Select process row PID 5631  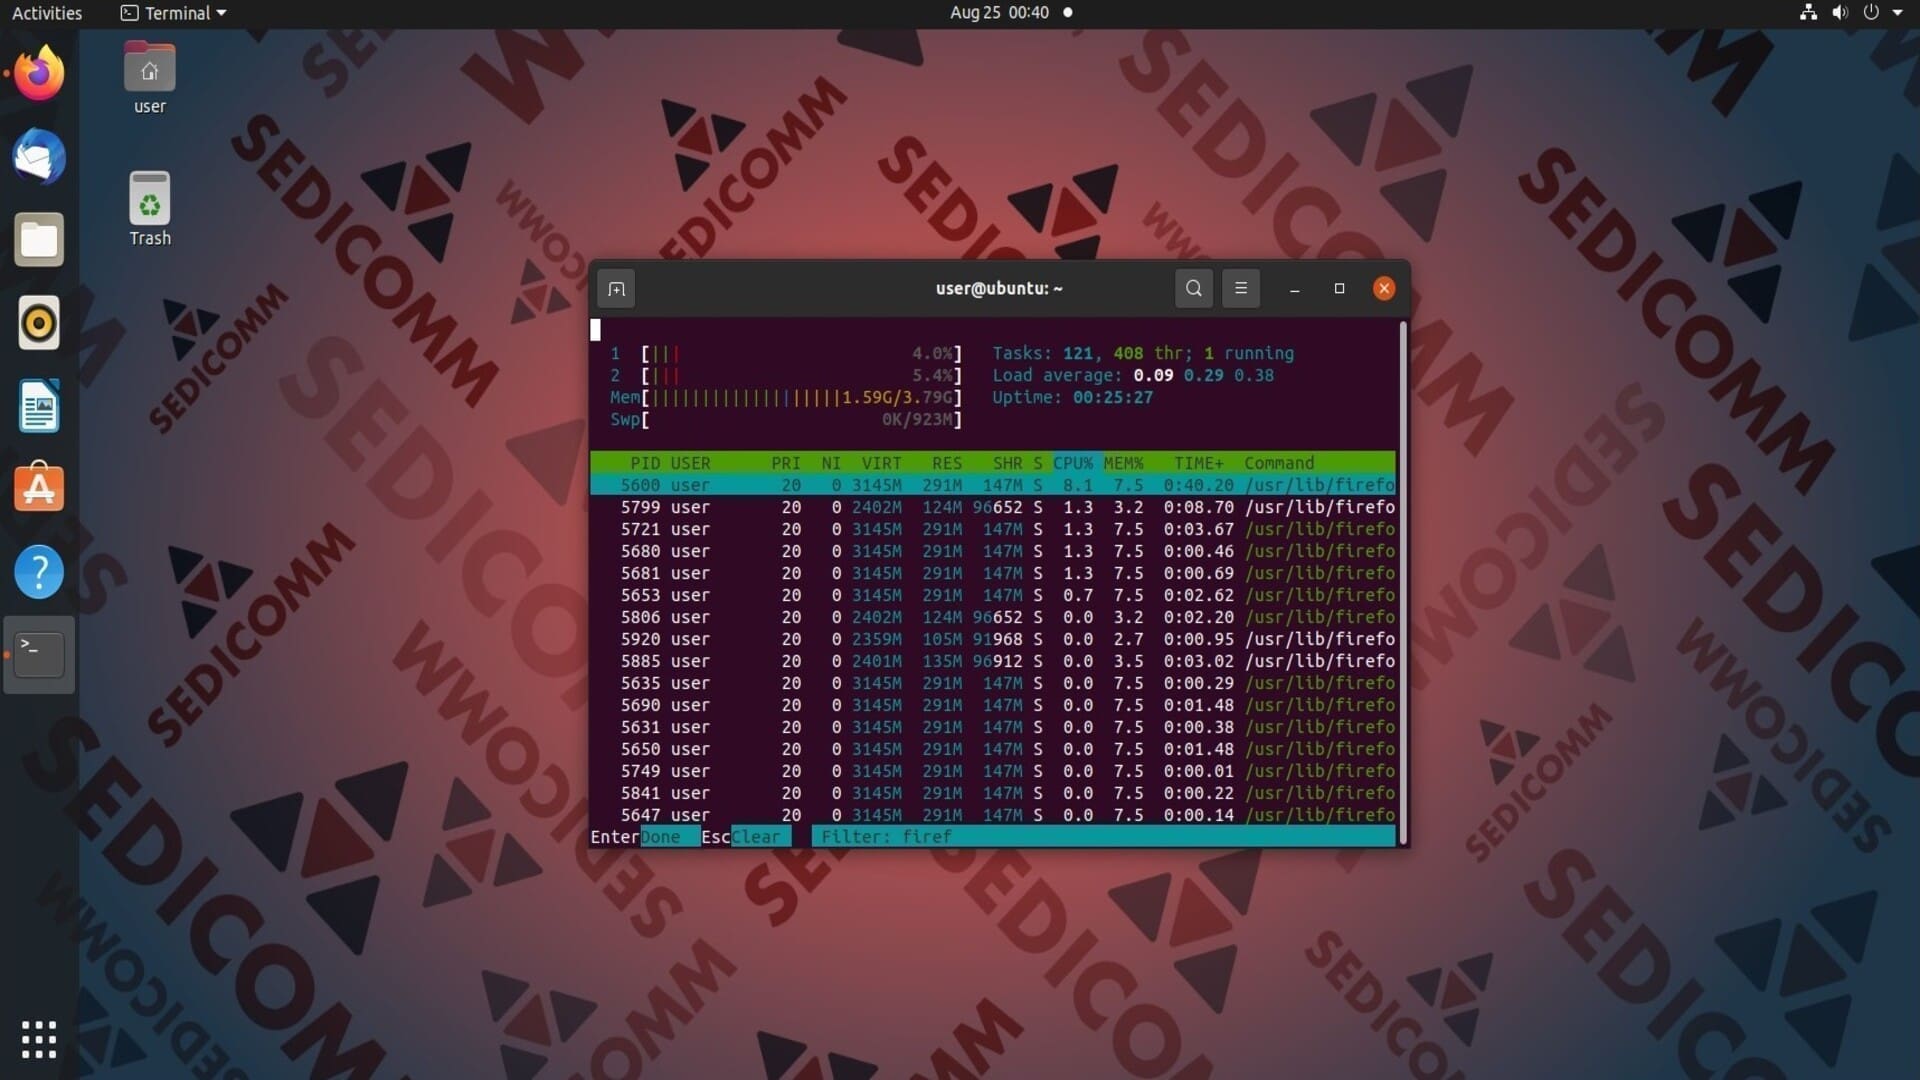993,727
